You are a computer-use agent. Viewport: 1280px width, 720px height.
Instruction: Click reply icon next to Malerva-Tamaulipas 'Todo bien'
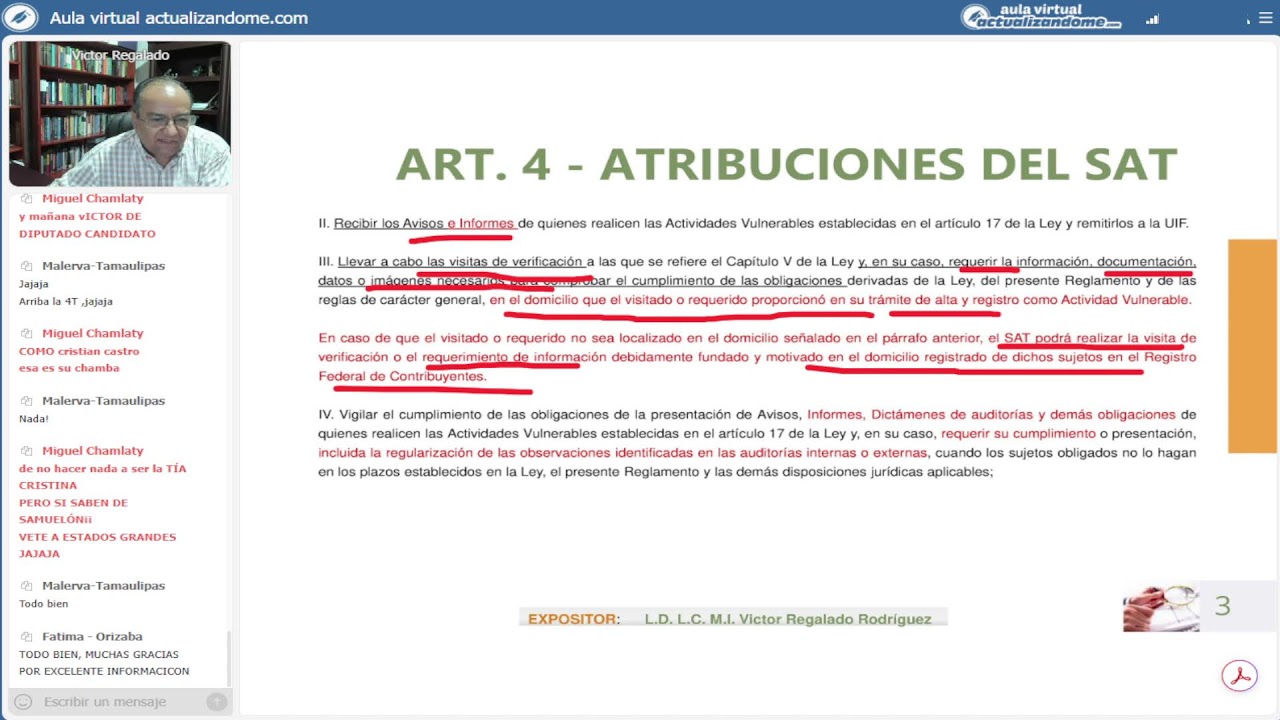(27, 586)
